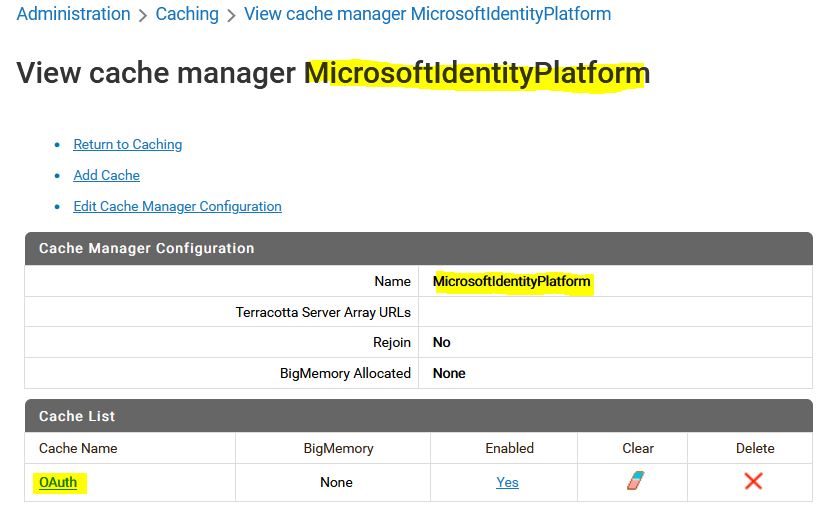Click the Delete column header

coord(755,448)
